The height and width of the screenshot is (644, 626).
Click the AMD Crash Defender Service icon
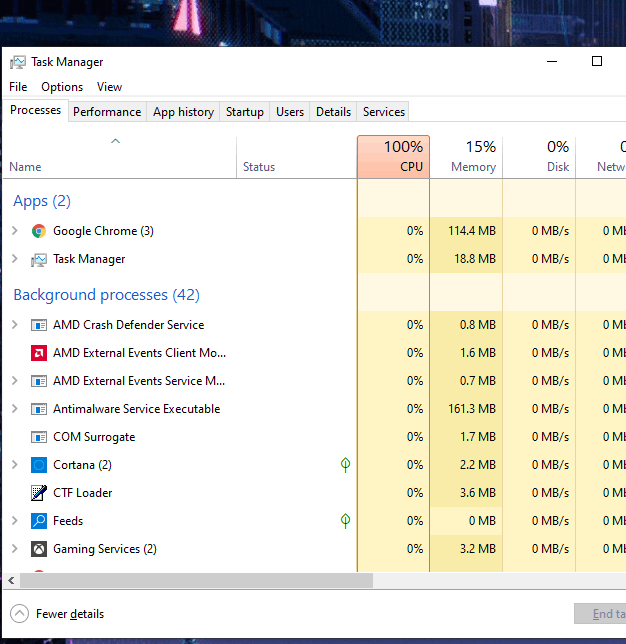point(39,325)
